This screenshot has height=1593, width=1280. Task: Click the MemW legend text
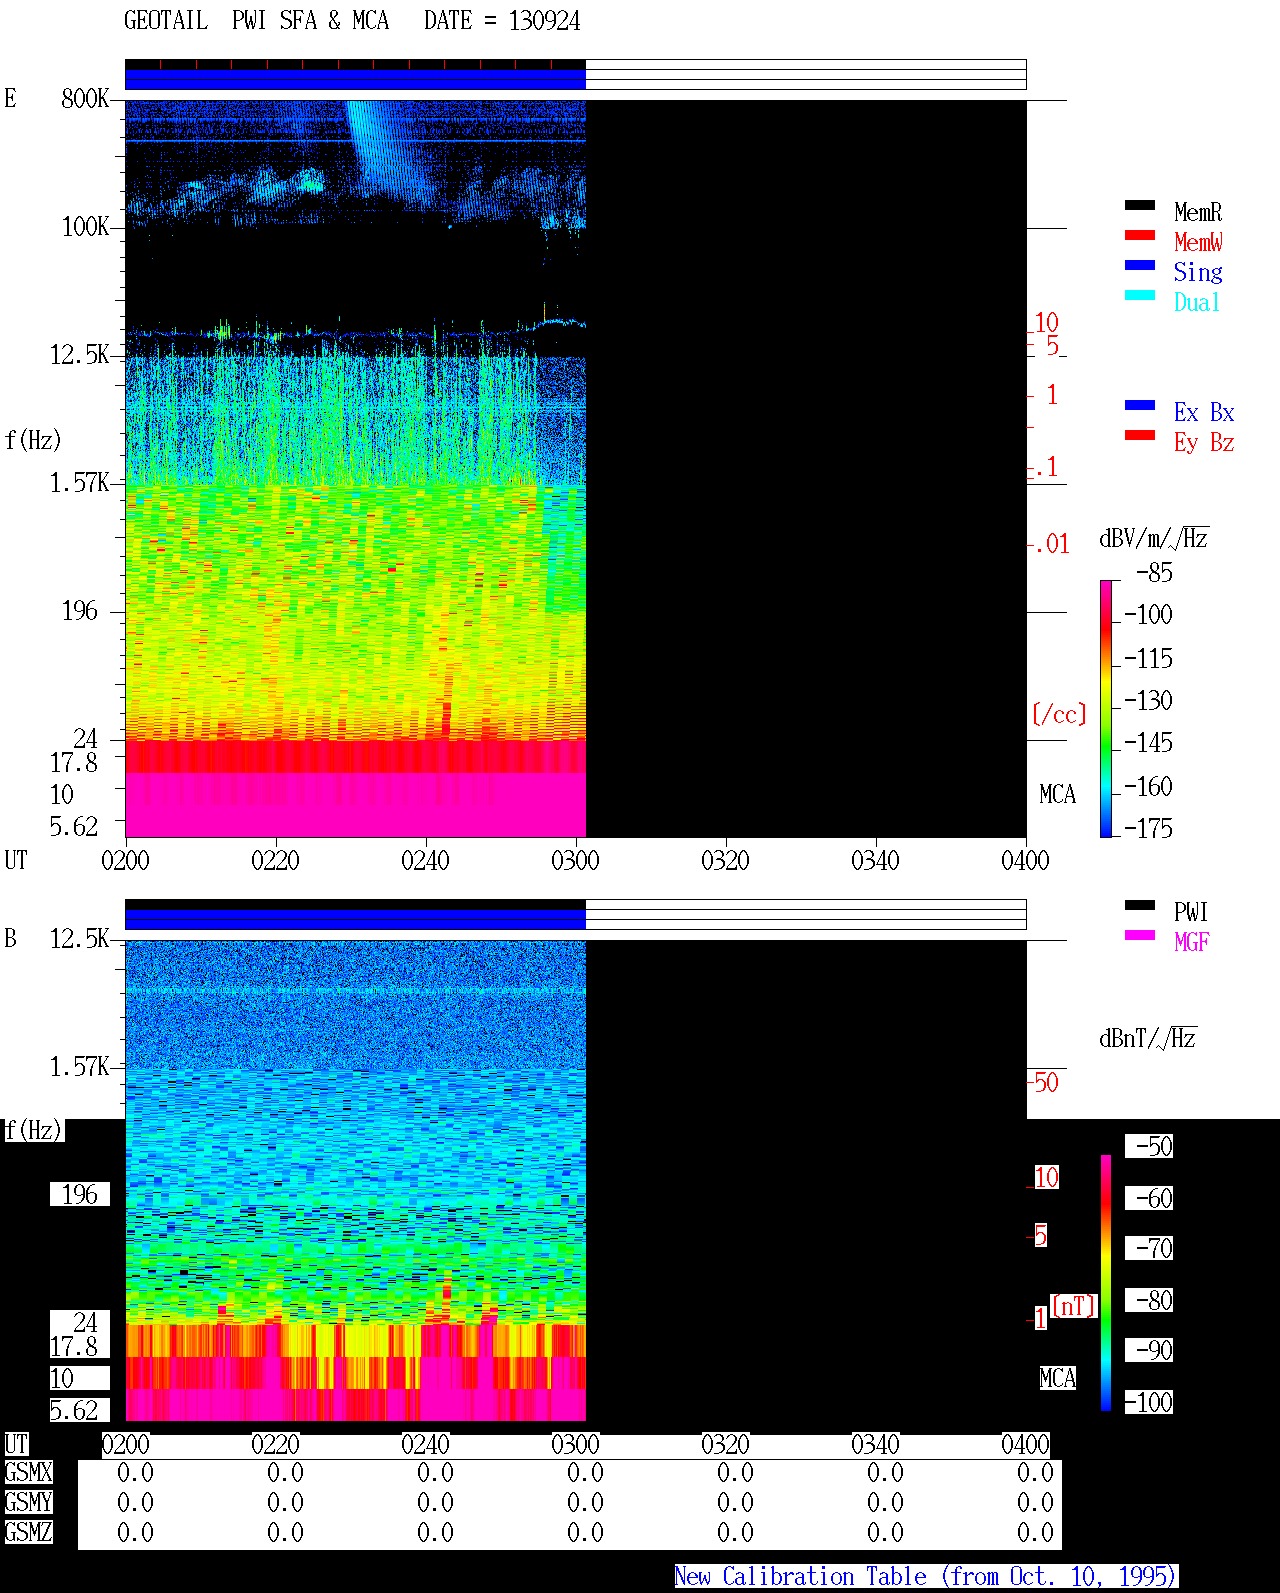pos(1198,242)
